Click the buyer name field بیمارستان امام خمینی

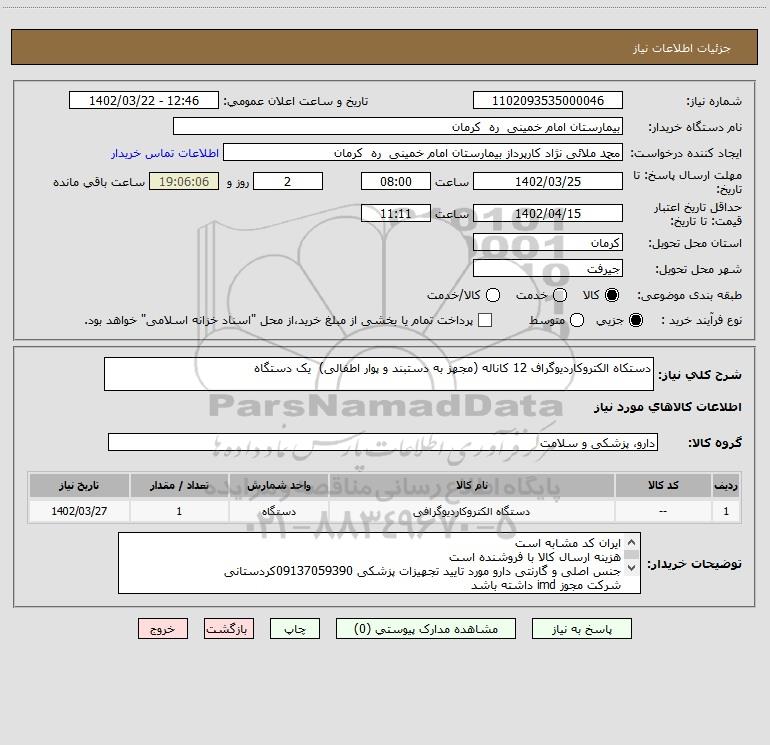coord(398,127)
